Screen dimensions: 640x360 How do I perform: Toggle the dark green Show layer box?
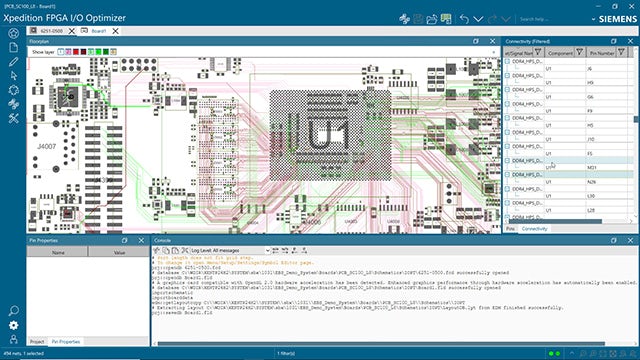click(106, 52)
